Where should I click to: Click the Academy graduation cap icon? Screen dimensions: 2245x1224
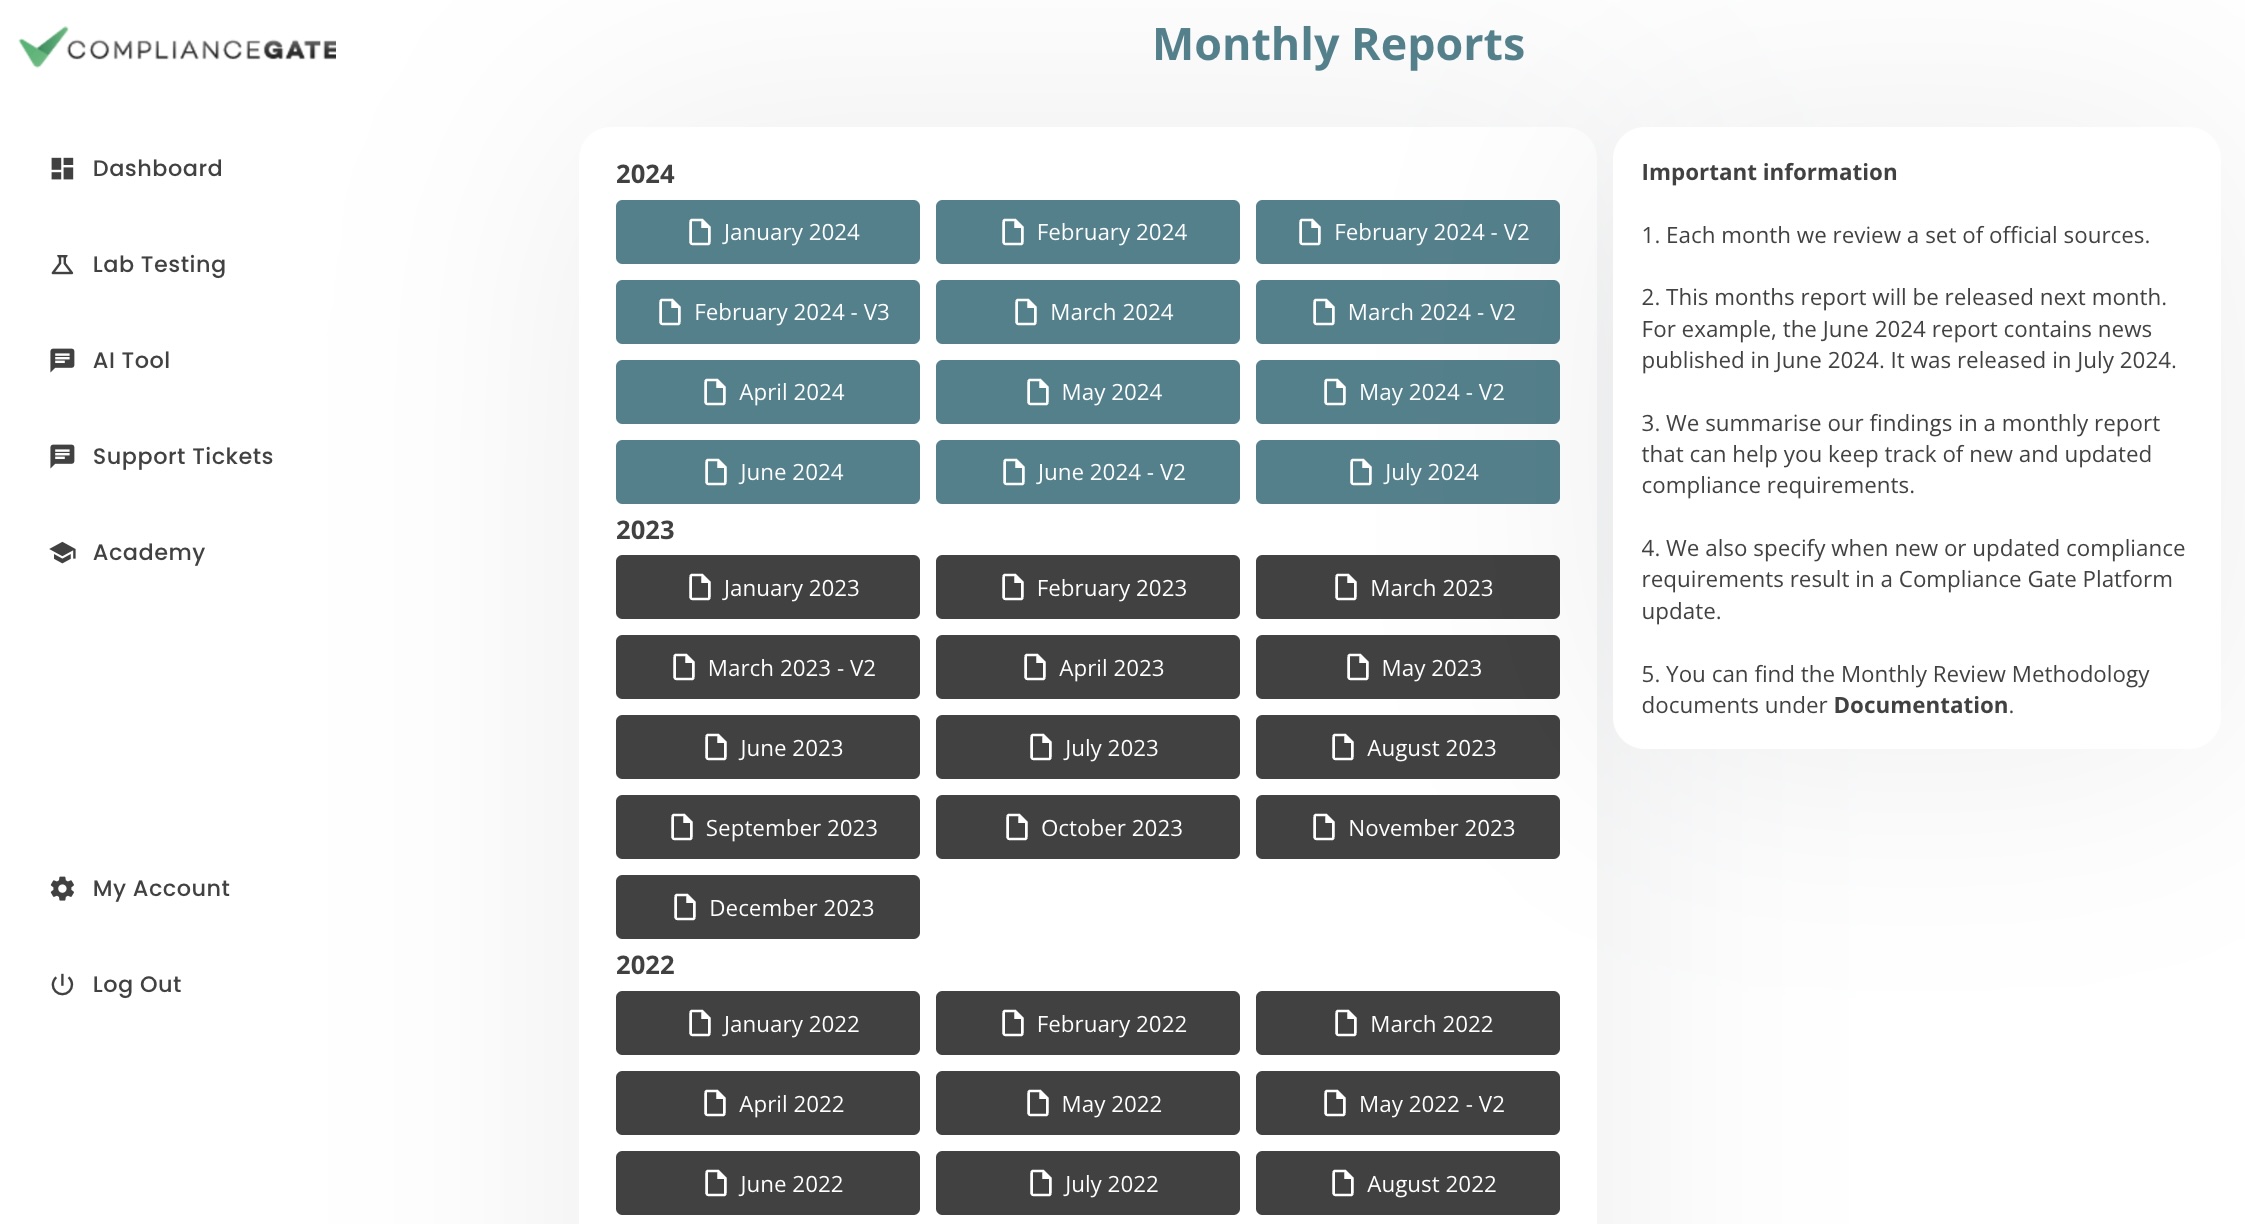coord(62,552)
